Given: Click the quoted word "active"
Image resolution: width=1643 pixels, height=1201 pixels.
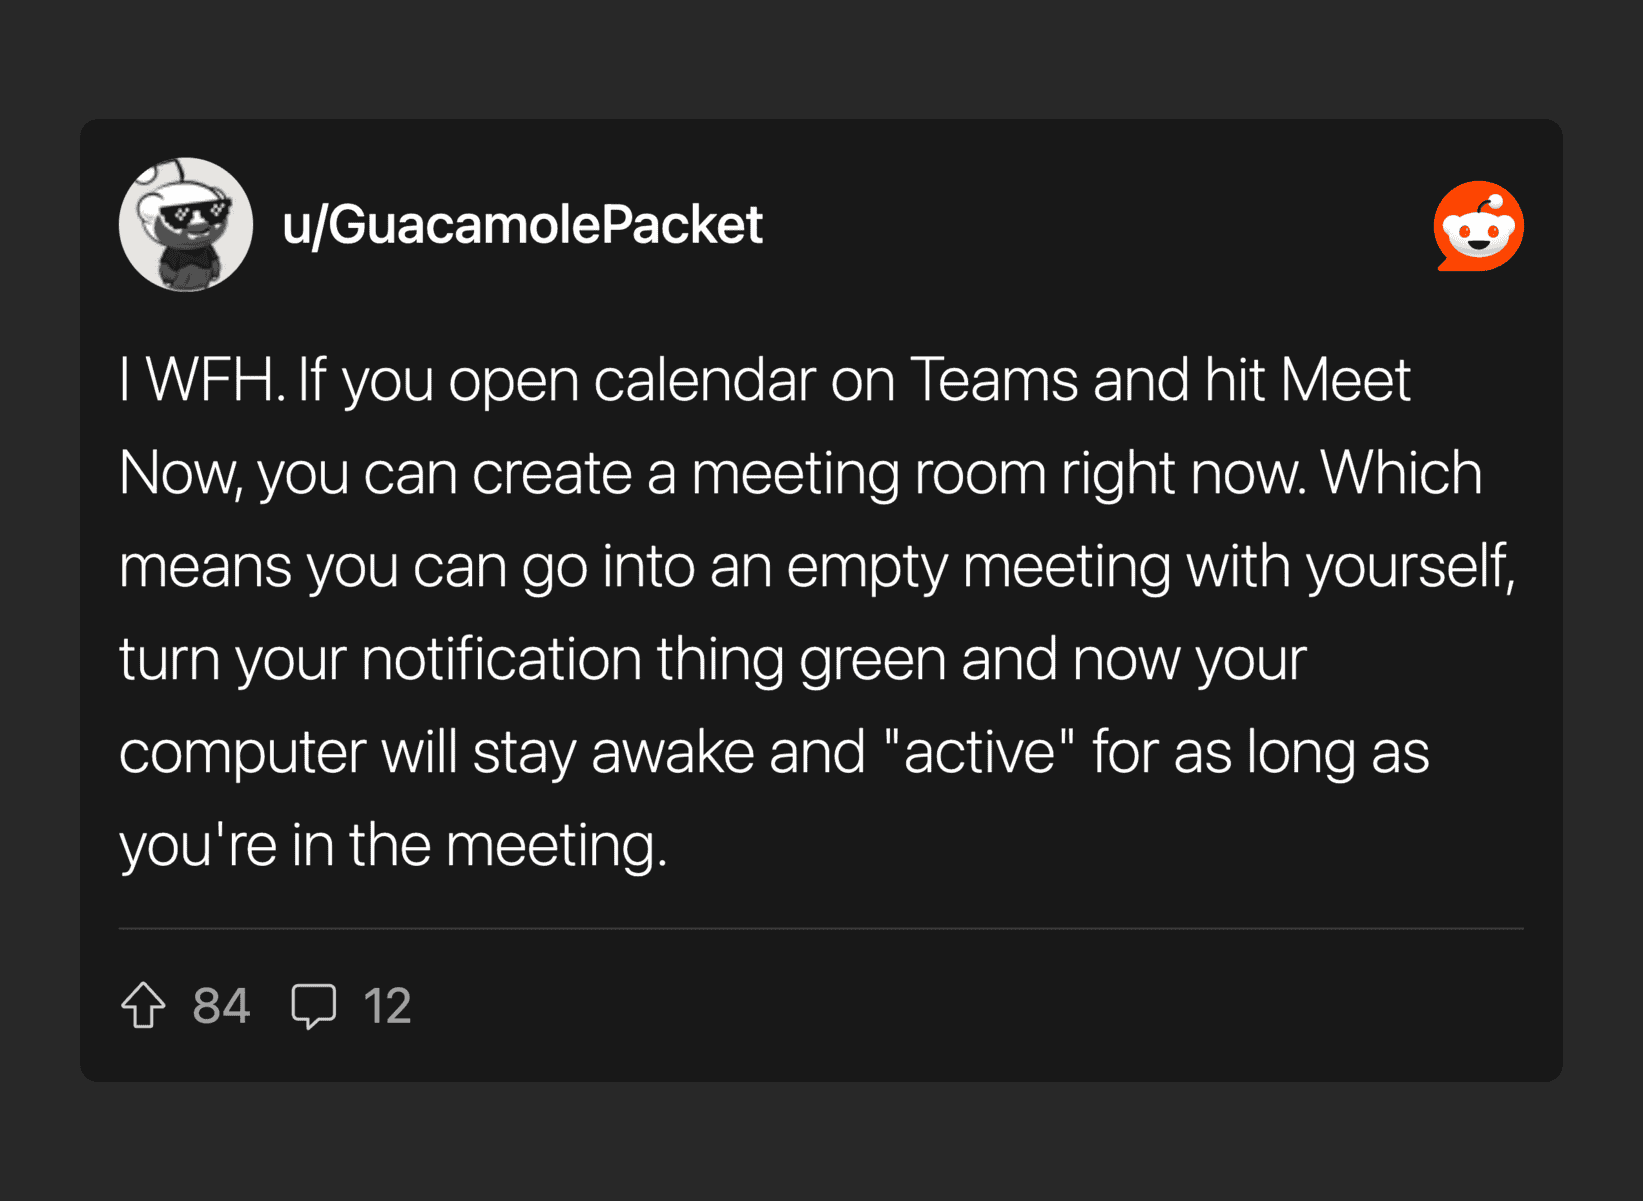Looking at the screenshot, I should pos(979,753).
